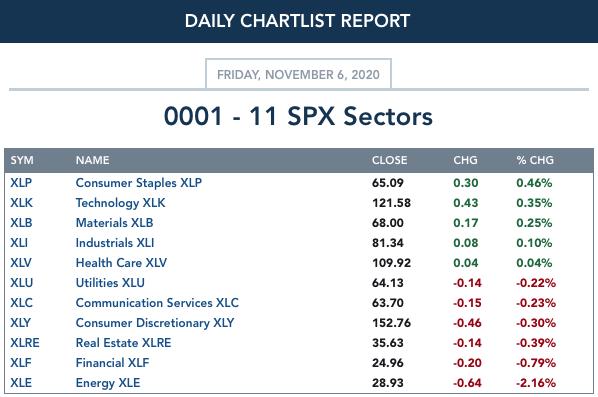Open the XLP symbol link
The image size is (598, 397).
(x=21, y=183)
